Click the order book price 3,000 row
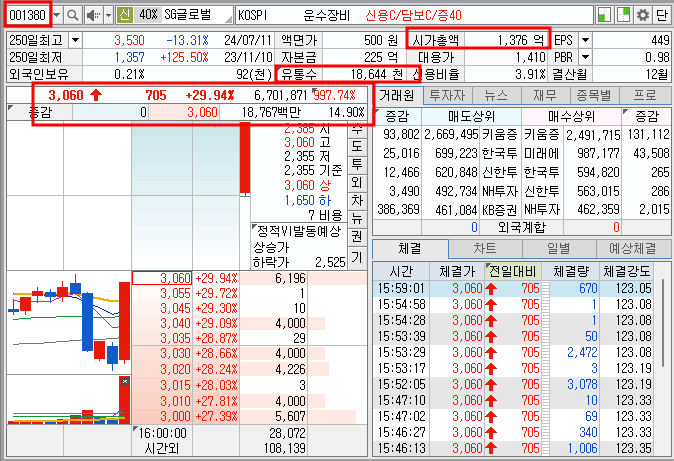 (249, 416)
